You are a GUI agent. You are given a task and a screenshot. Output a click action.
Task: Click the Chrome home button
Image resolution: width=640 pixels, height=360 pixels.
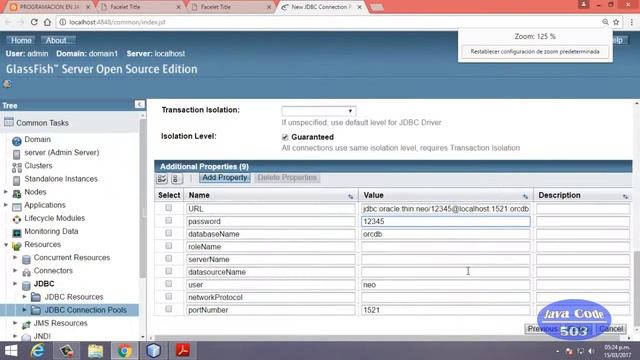[x=47, y=22]
